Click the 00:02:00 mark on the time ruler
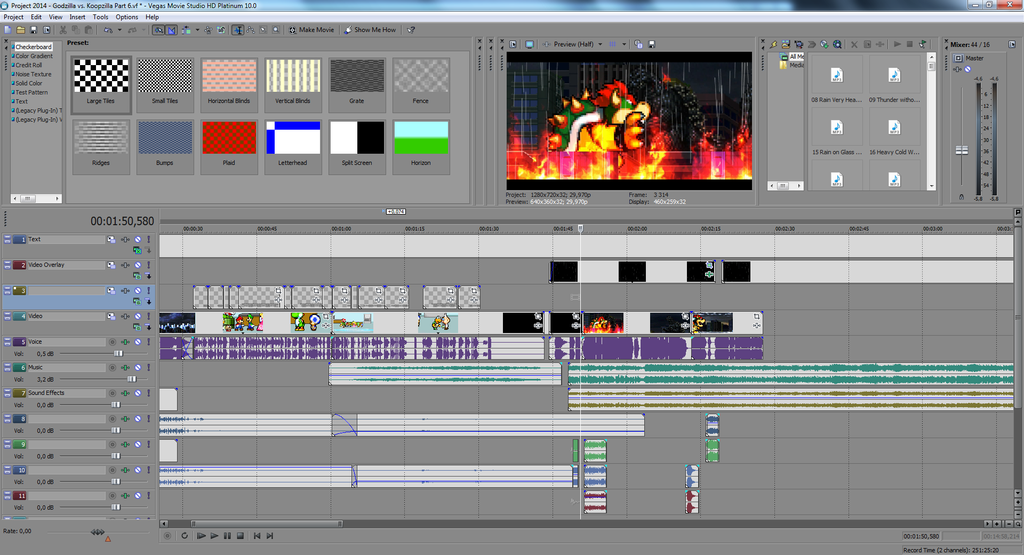This screenshot has width=1024, height=555. click(x=637, y=229)
